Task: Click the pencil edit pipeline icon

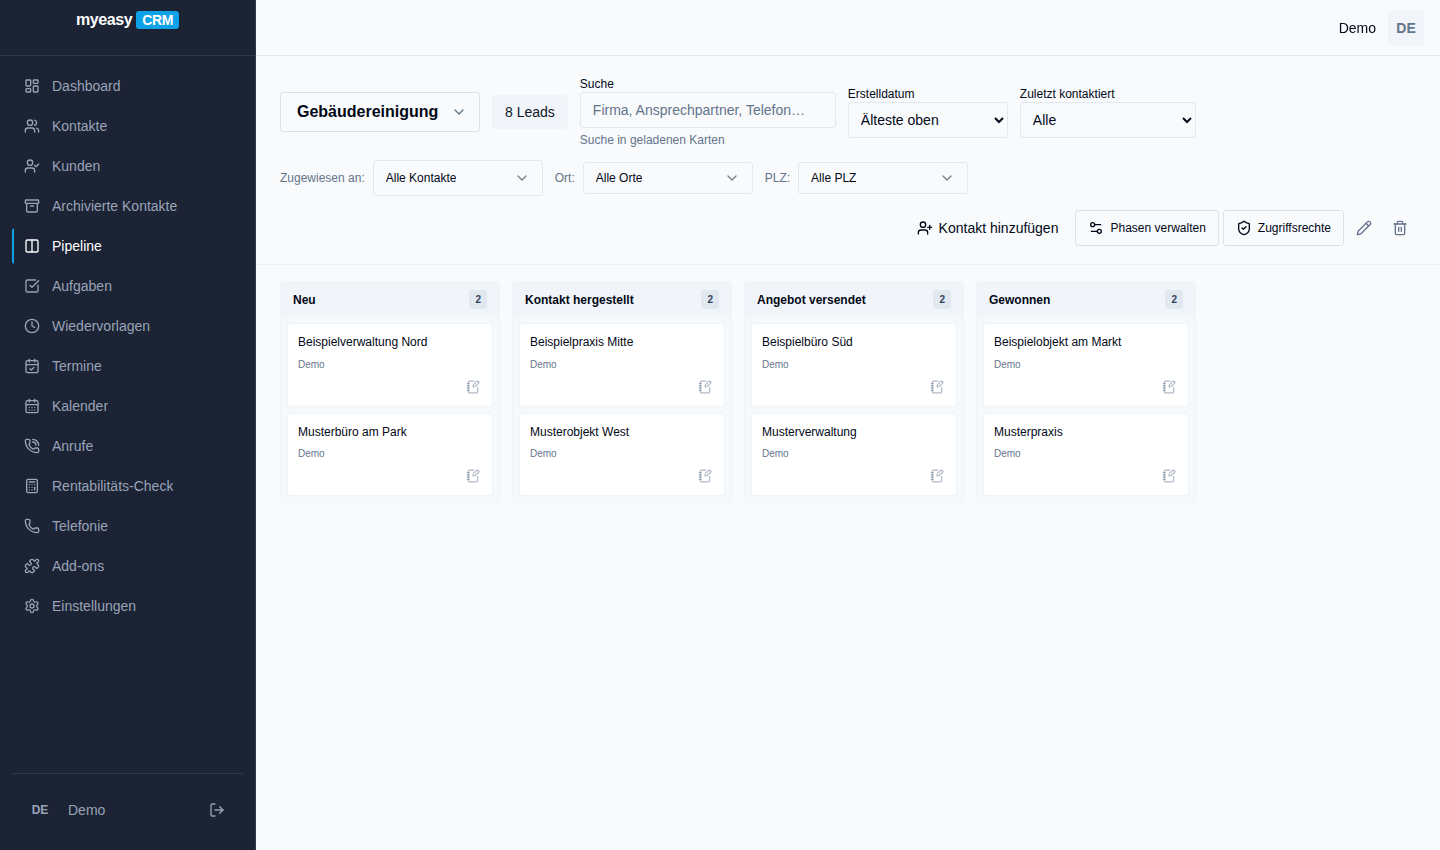Action: (1364, 228)
